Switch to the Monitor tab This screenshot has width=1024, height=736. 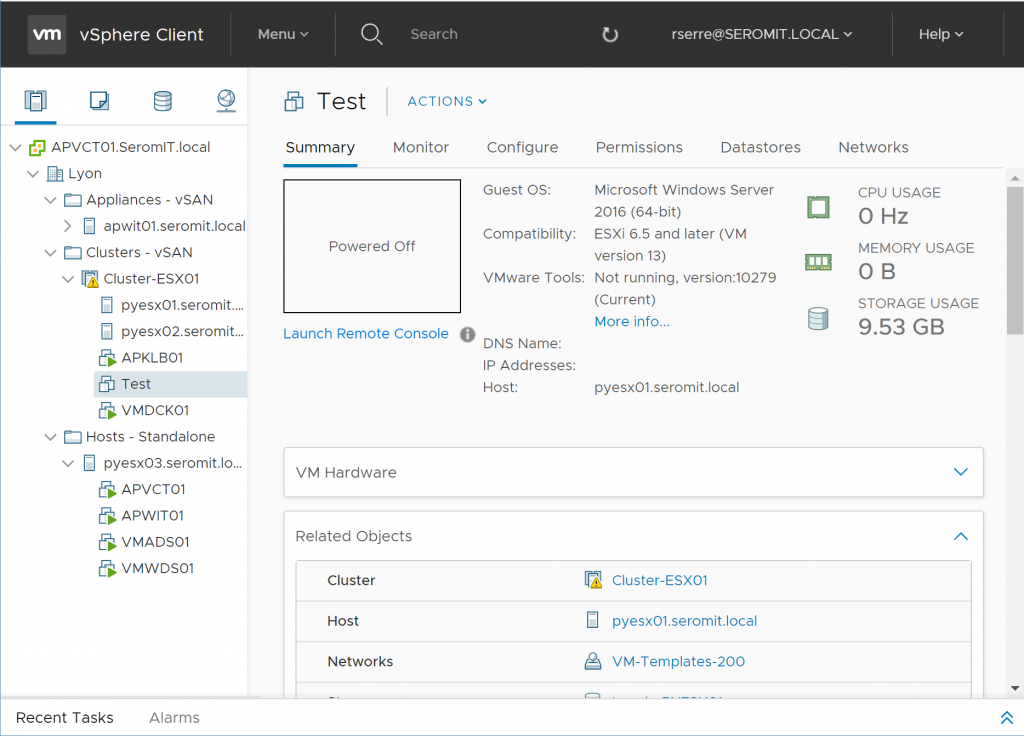click(420, 147)
